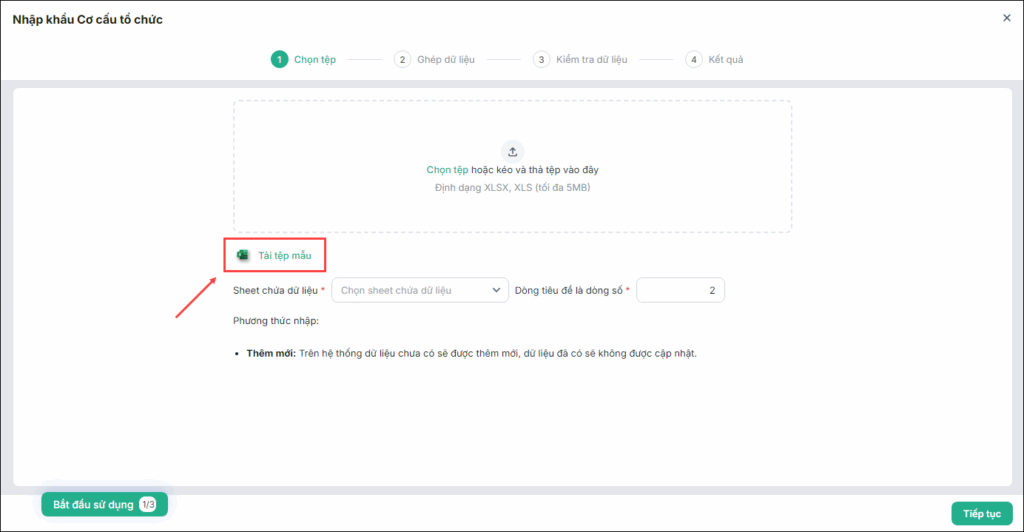Viewport: 1024px width, 532px height.
Task: Click the Excel icon beside Tải tệp mẫu
Action: pos(242,255)
